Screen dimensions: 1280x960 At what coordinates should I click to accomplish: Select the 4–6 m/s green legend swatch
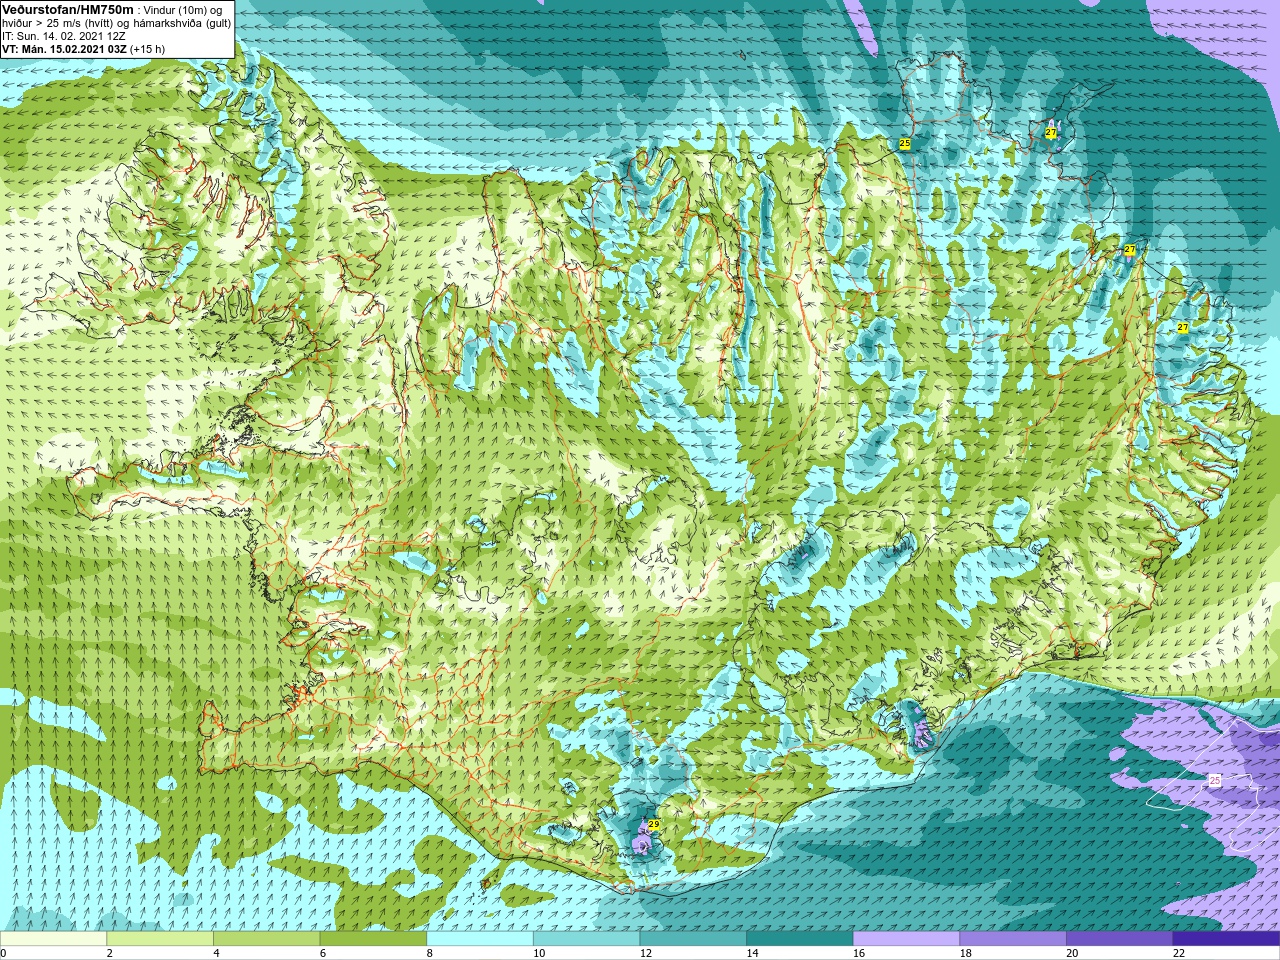point(266,939)
